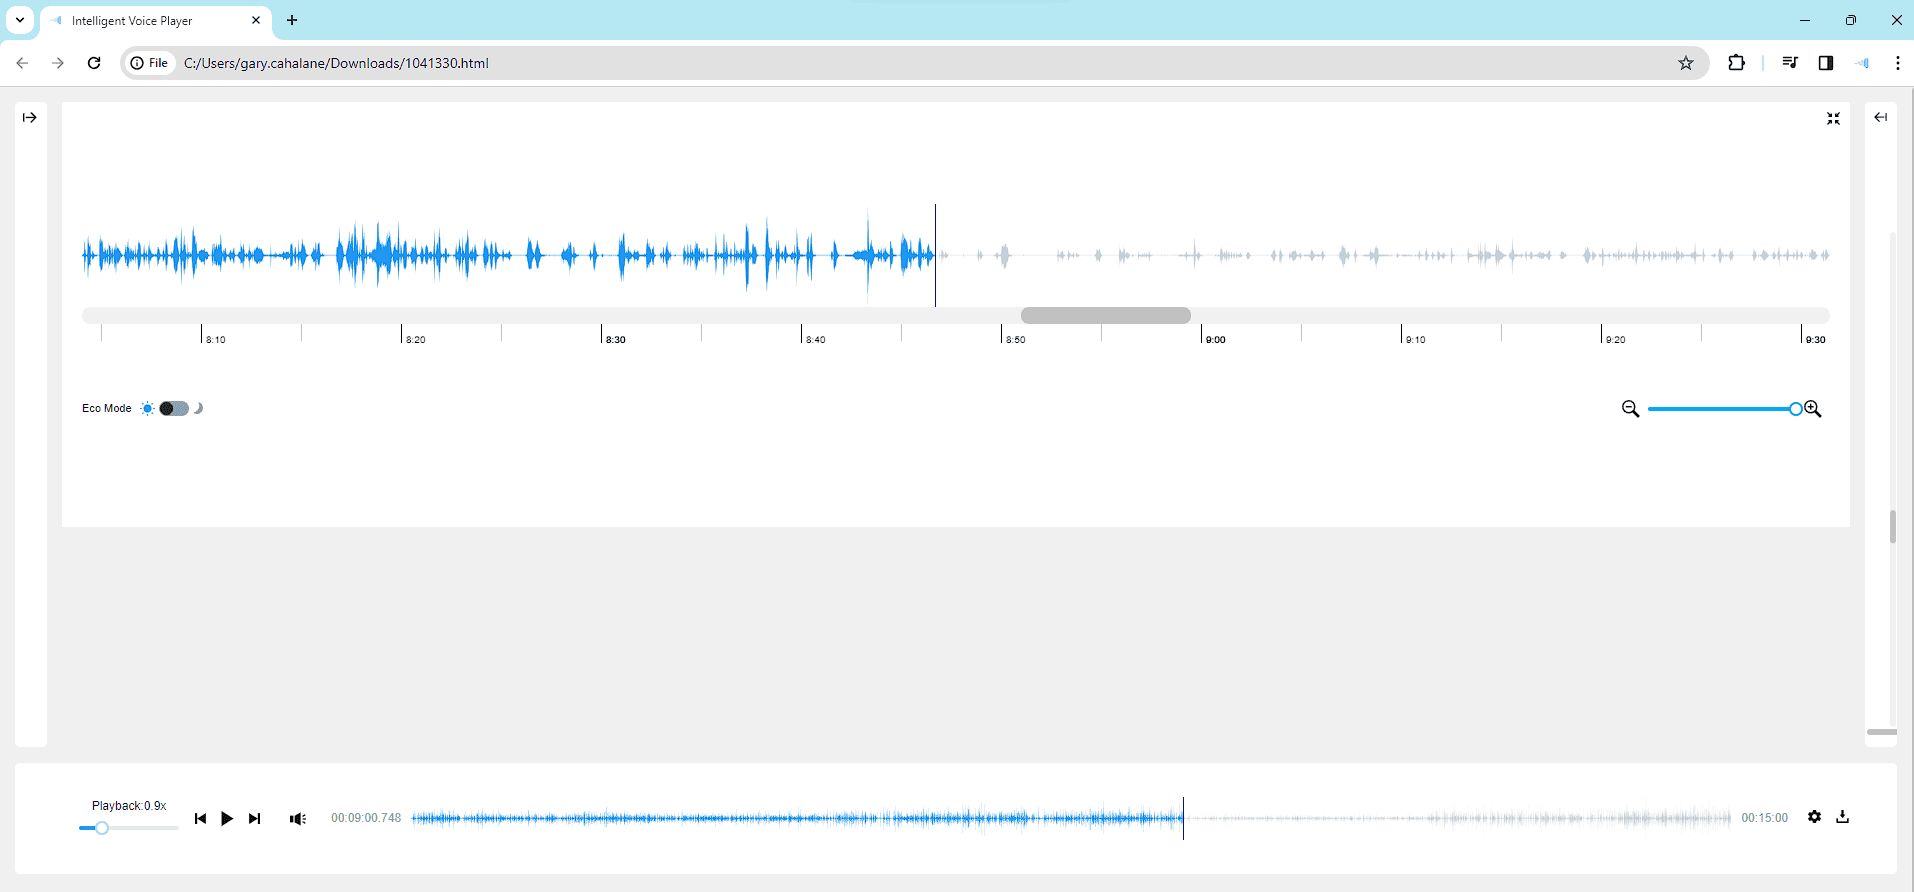Image resolution: width=1914 pixels, height=892 pixels.
Task: Toggle the Eco Mode switch
Action: [174, 408]
